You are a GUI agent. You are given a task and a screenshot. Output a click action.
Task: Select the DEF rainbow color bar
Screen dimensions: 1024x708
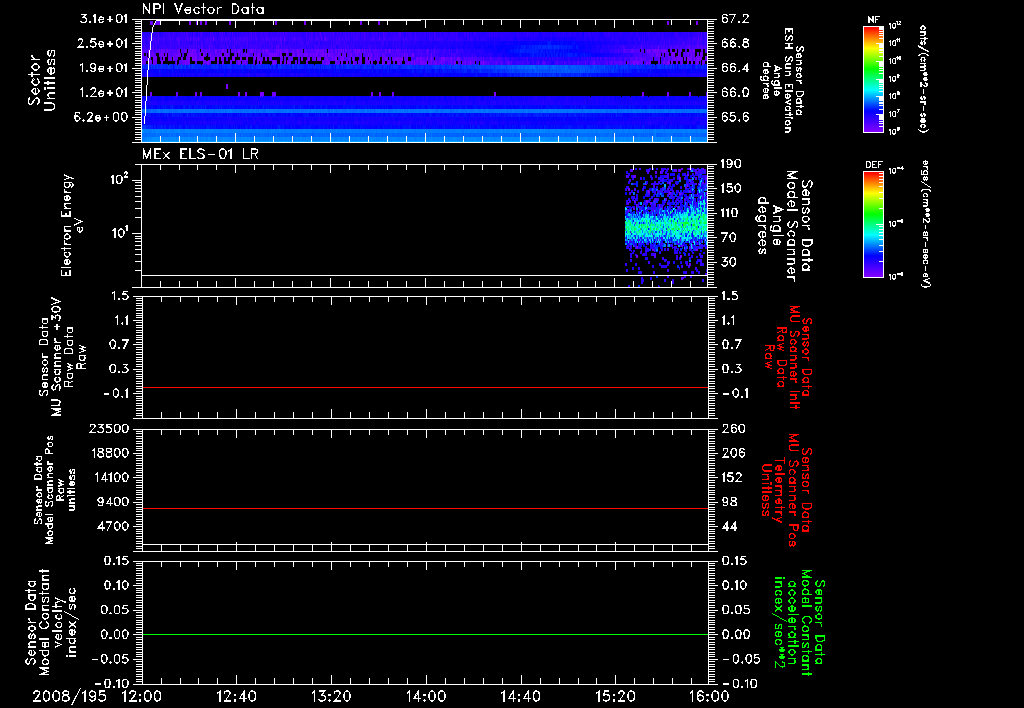[874, 224]
